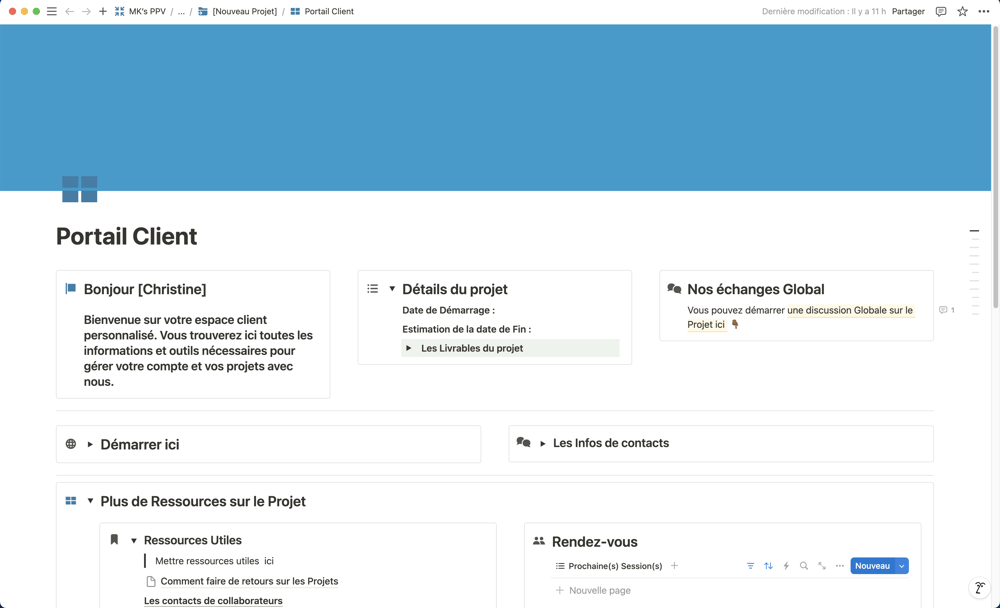Open automations lightning bolt icon

(x=786, y=566)
